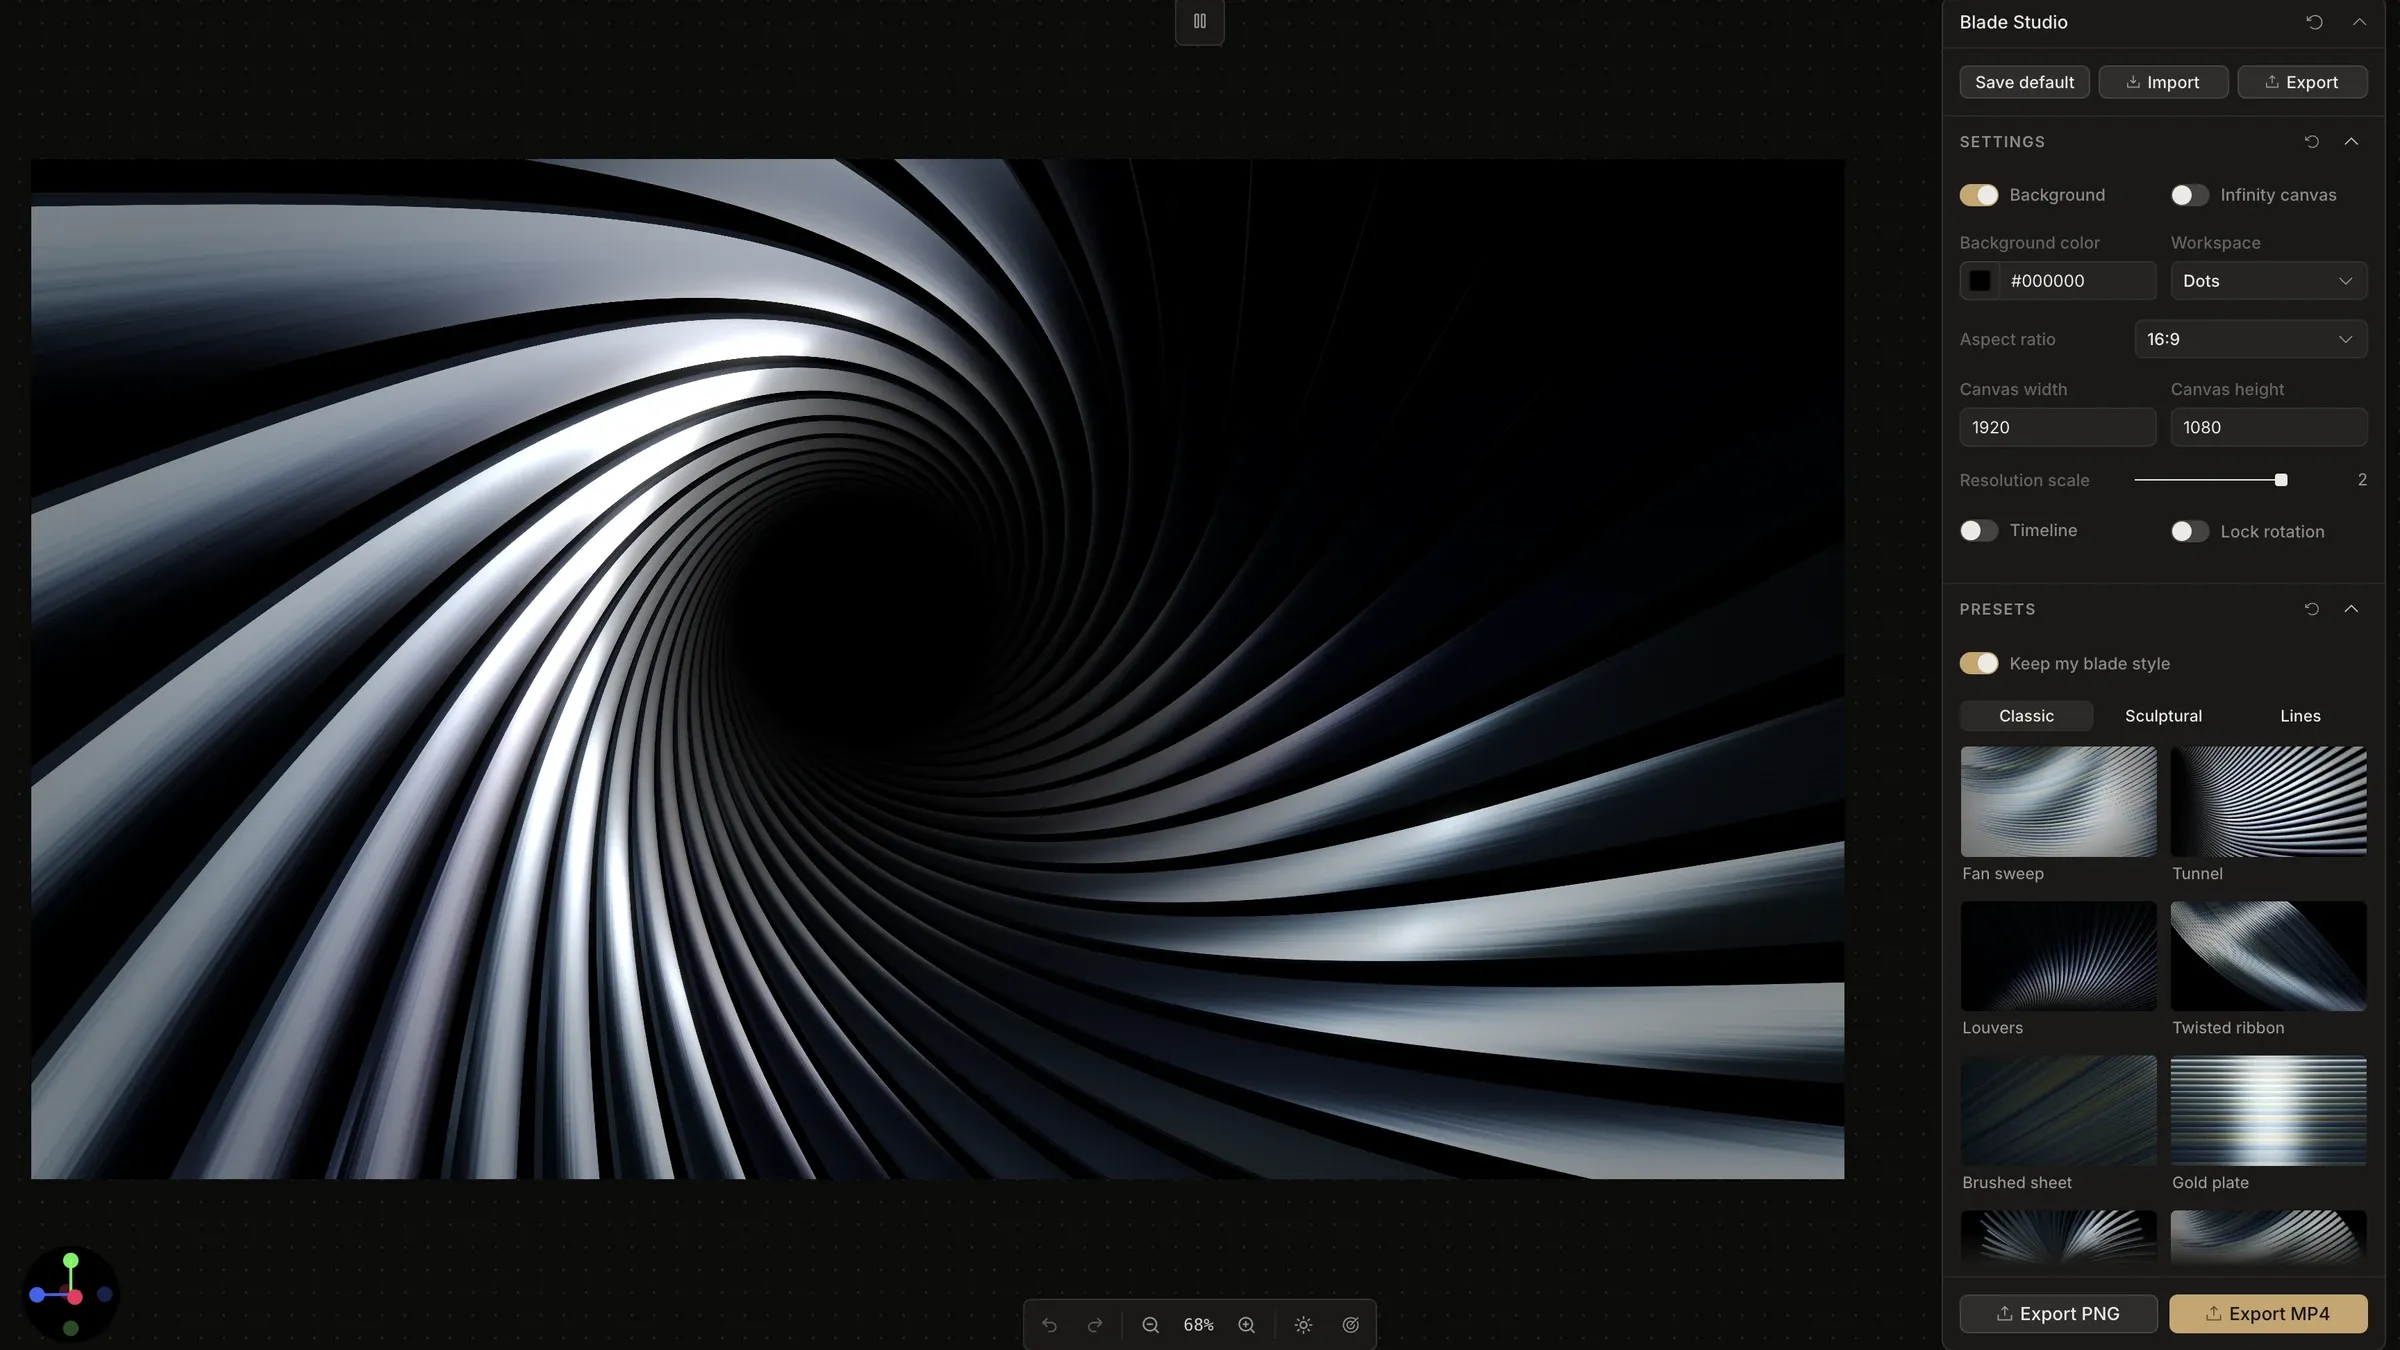Viewport: 2400px width, 1350px height.
Task: Select the Classic presets tab
Action: pyautogui.click(x=2026, y=716)
